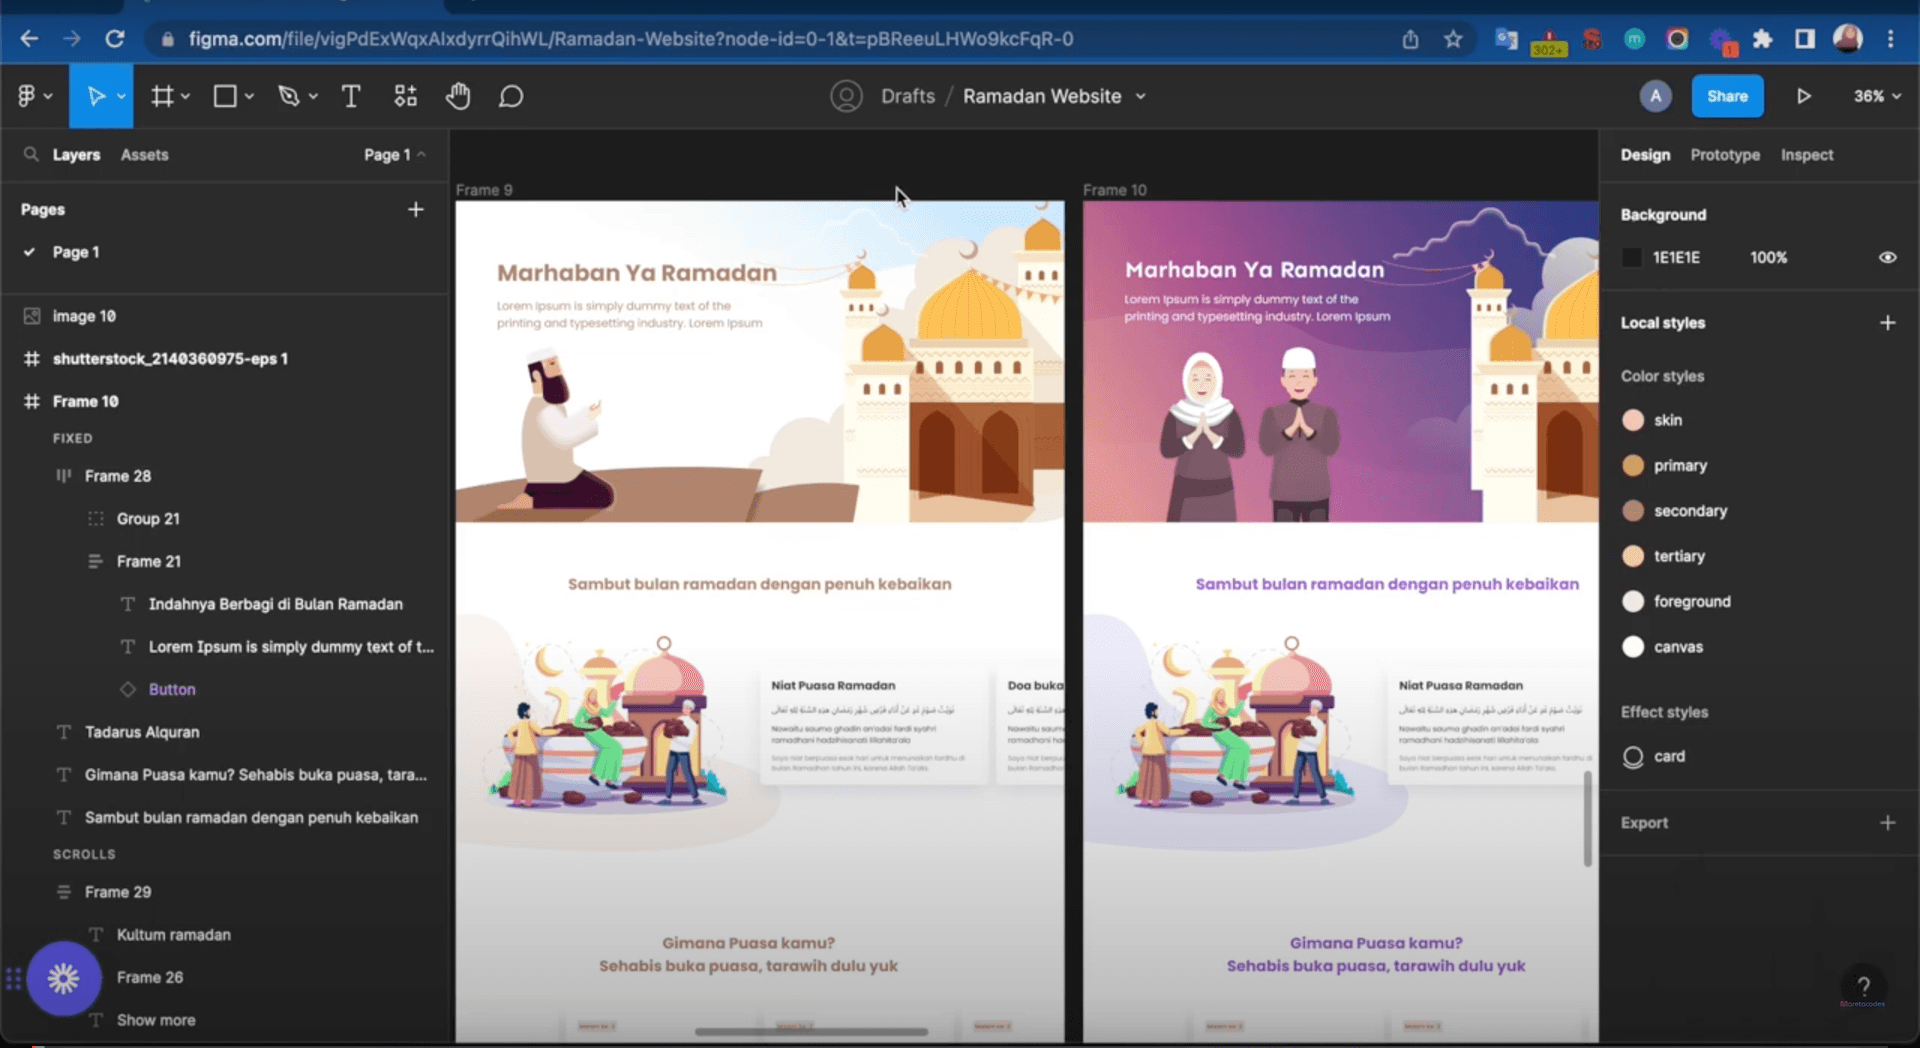Viewport: 1920px width, 1048px height.
Task: Click the Share button
Action: [x=1727, y=96]
